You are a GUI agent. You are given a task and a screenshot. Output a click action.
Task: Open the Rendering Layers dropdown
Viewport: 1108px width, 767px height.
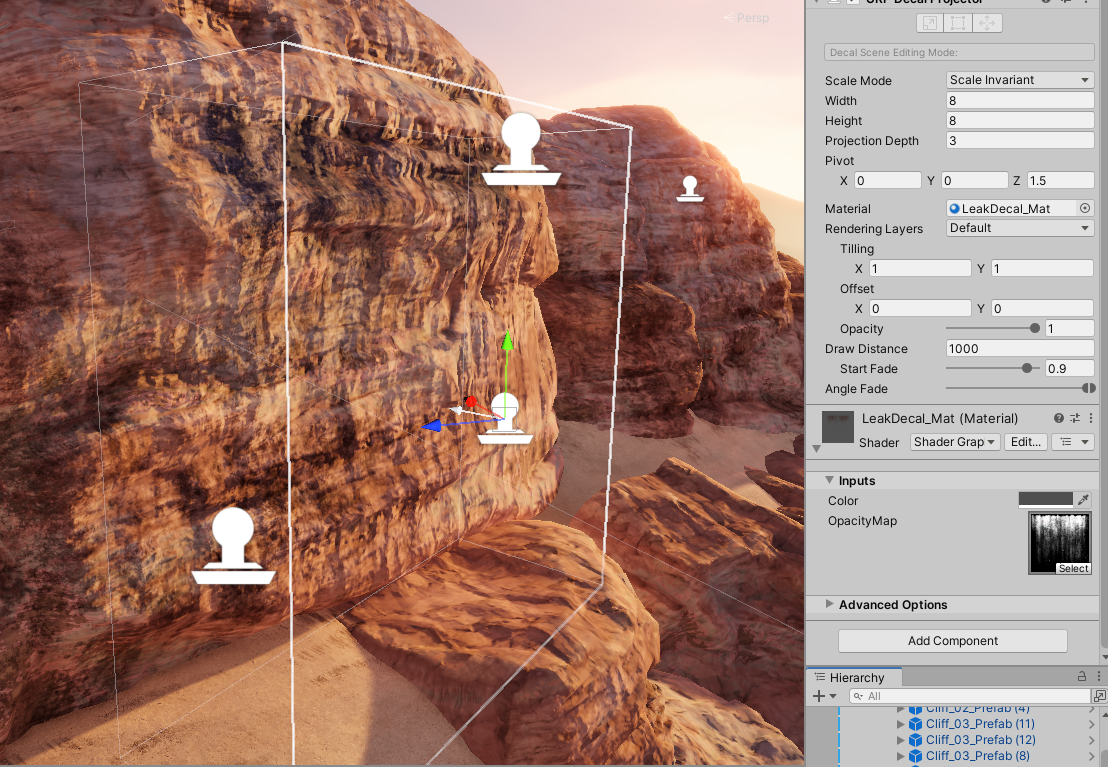point(1020,228)
